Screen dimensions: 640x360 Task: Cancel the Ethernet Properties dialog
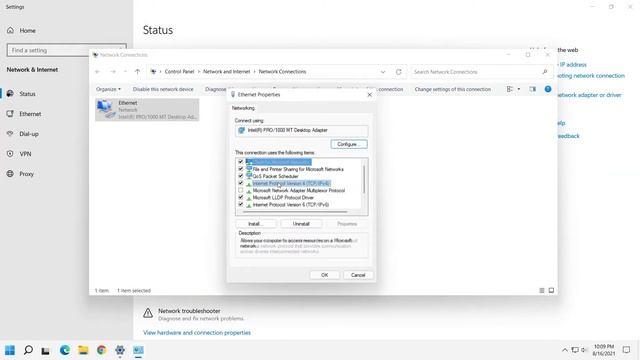358,275
